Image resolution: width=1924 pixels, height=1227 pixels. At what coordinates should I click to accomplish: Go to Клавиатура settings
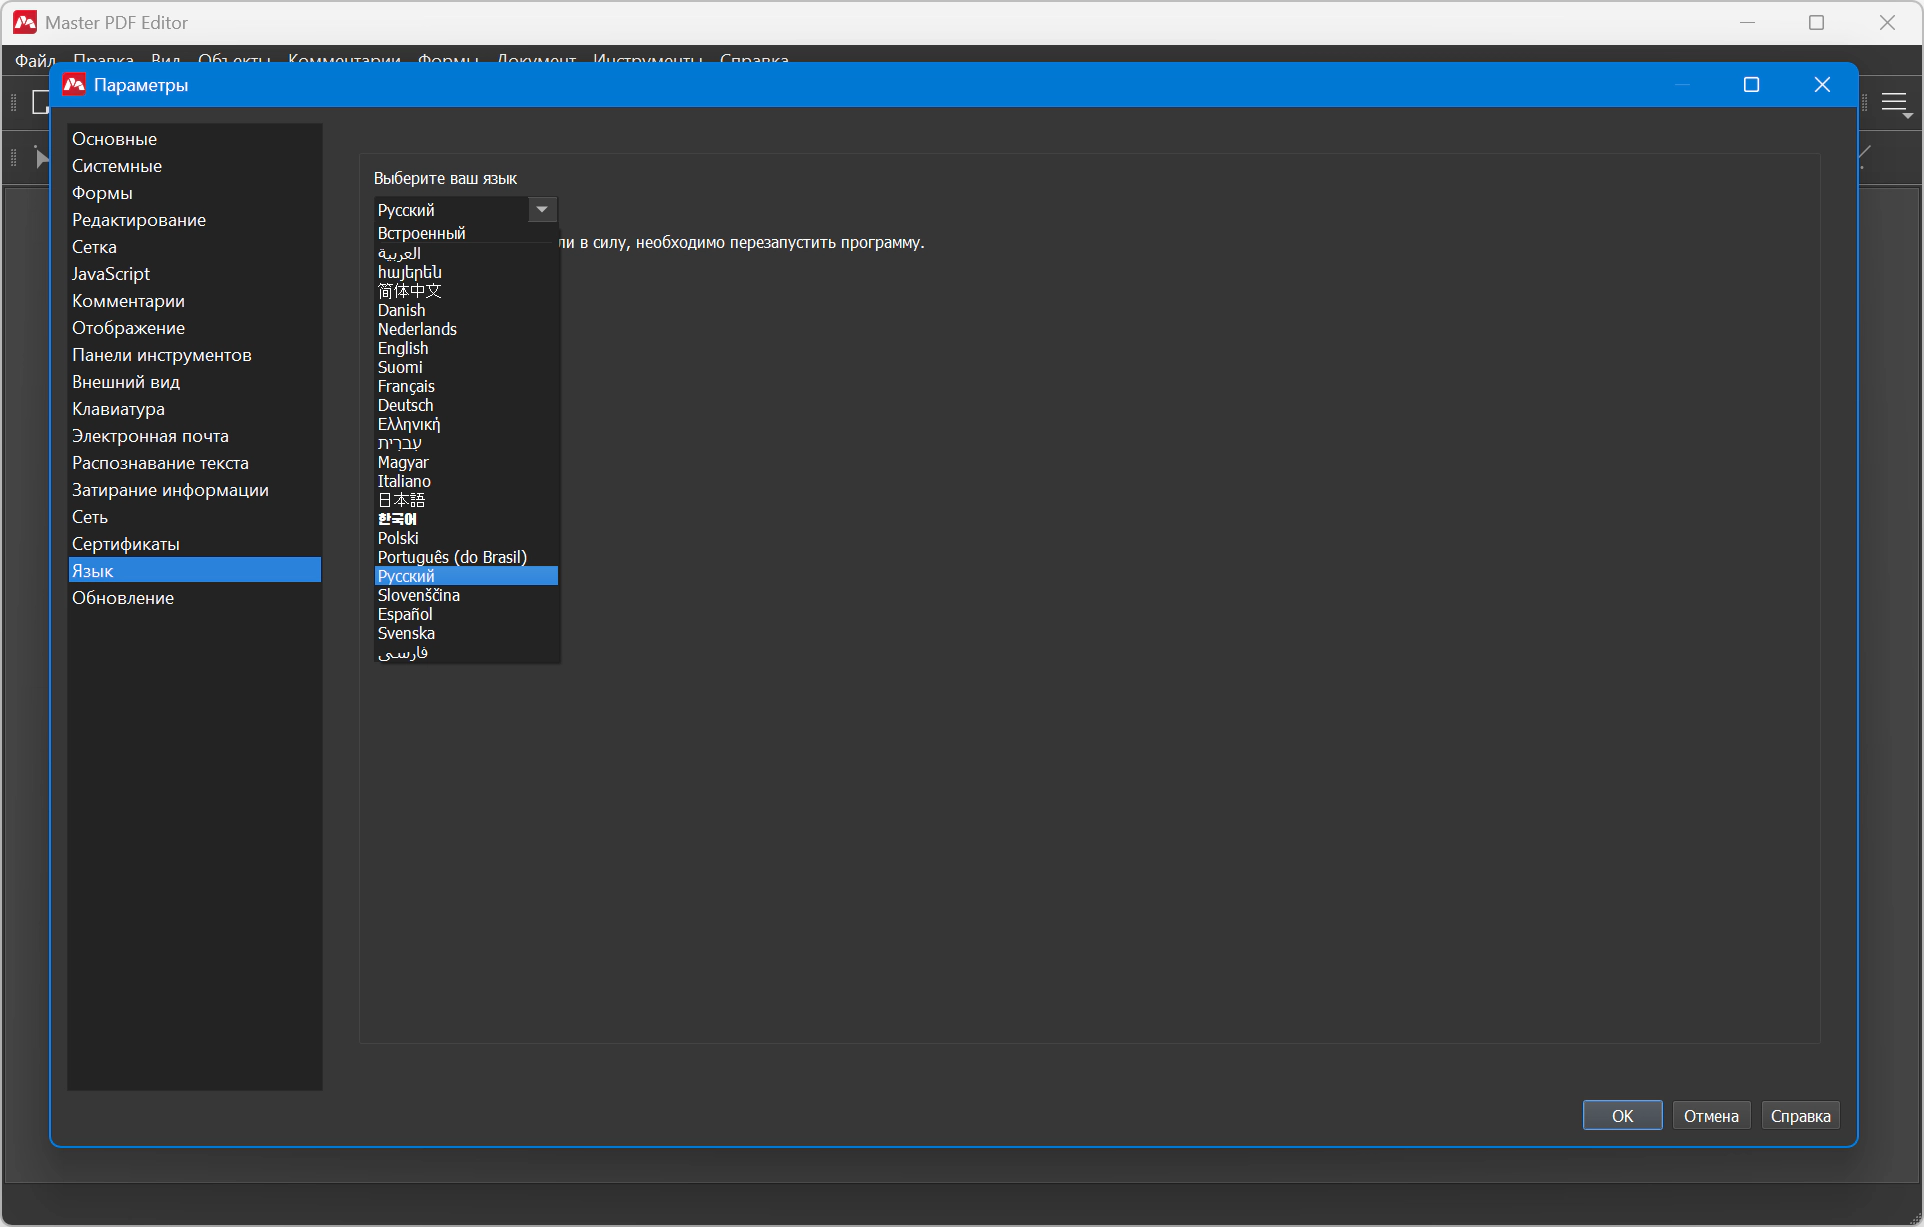click(x=195, y=409)
